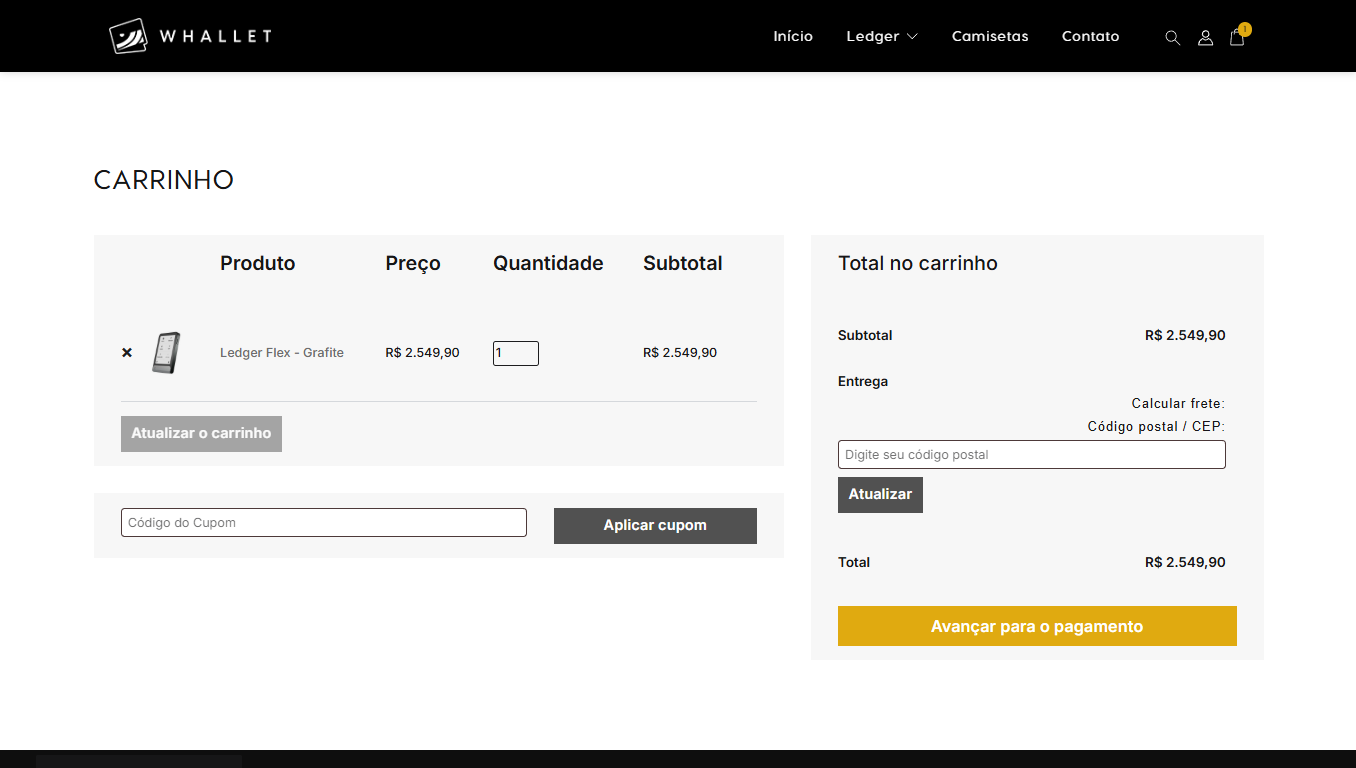Open the shopping cart icon
Image resolution: width=1356 pixels, height=768 pixels.
1237,38
